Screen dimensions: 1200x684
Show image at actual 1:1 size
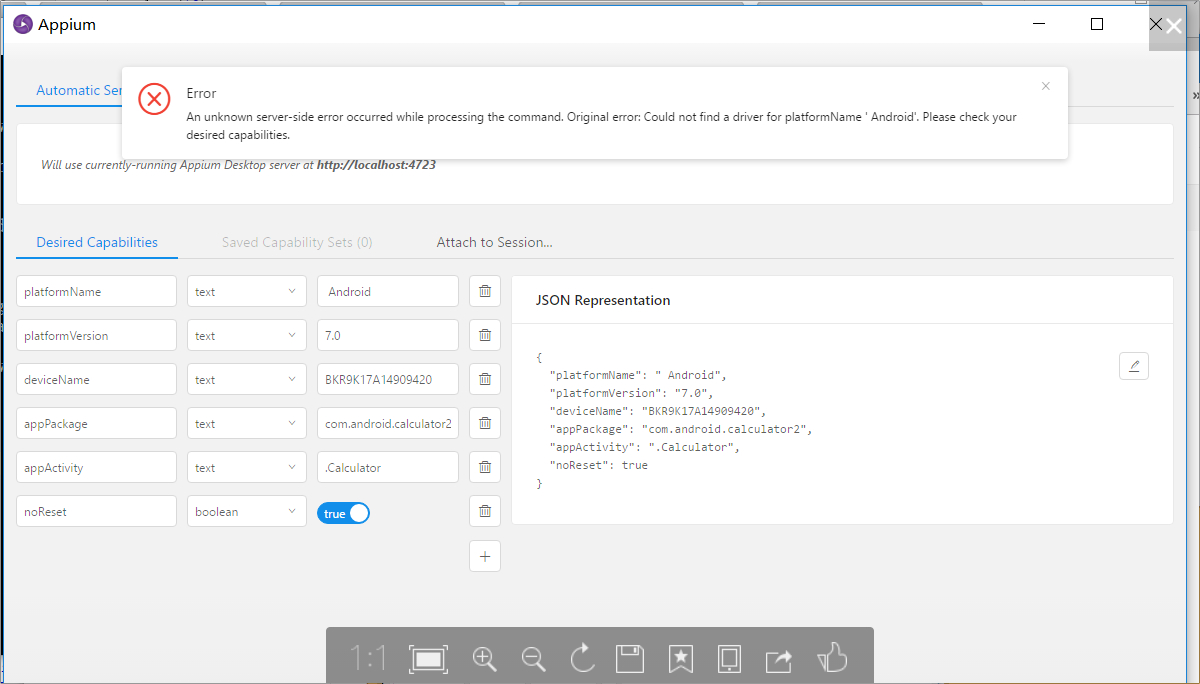tap(368, 657)
